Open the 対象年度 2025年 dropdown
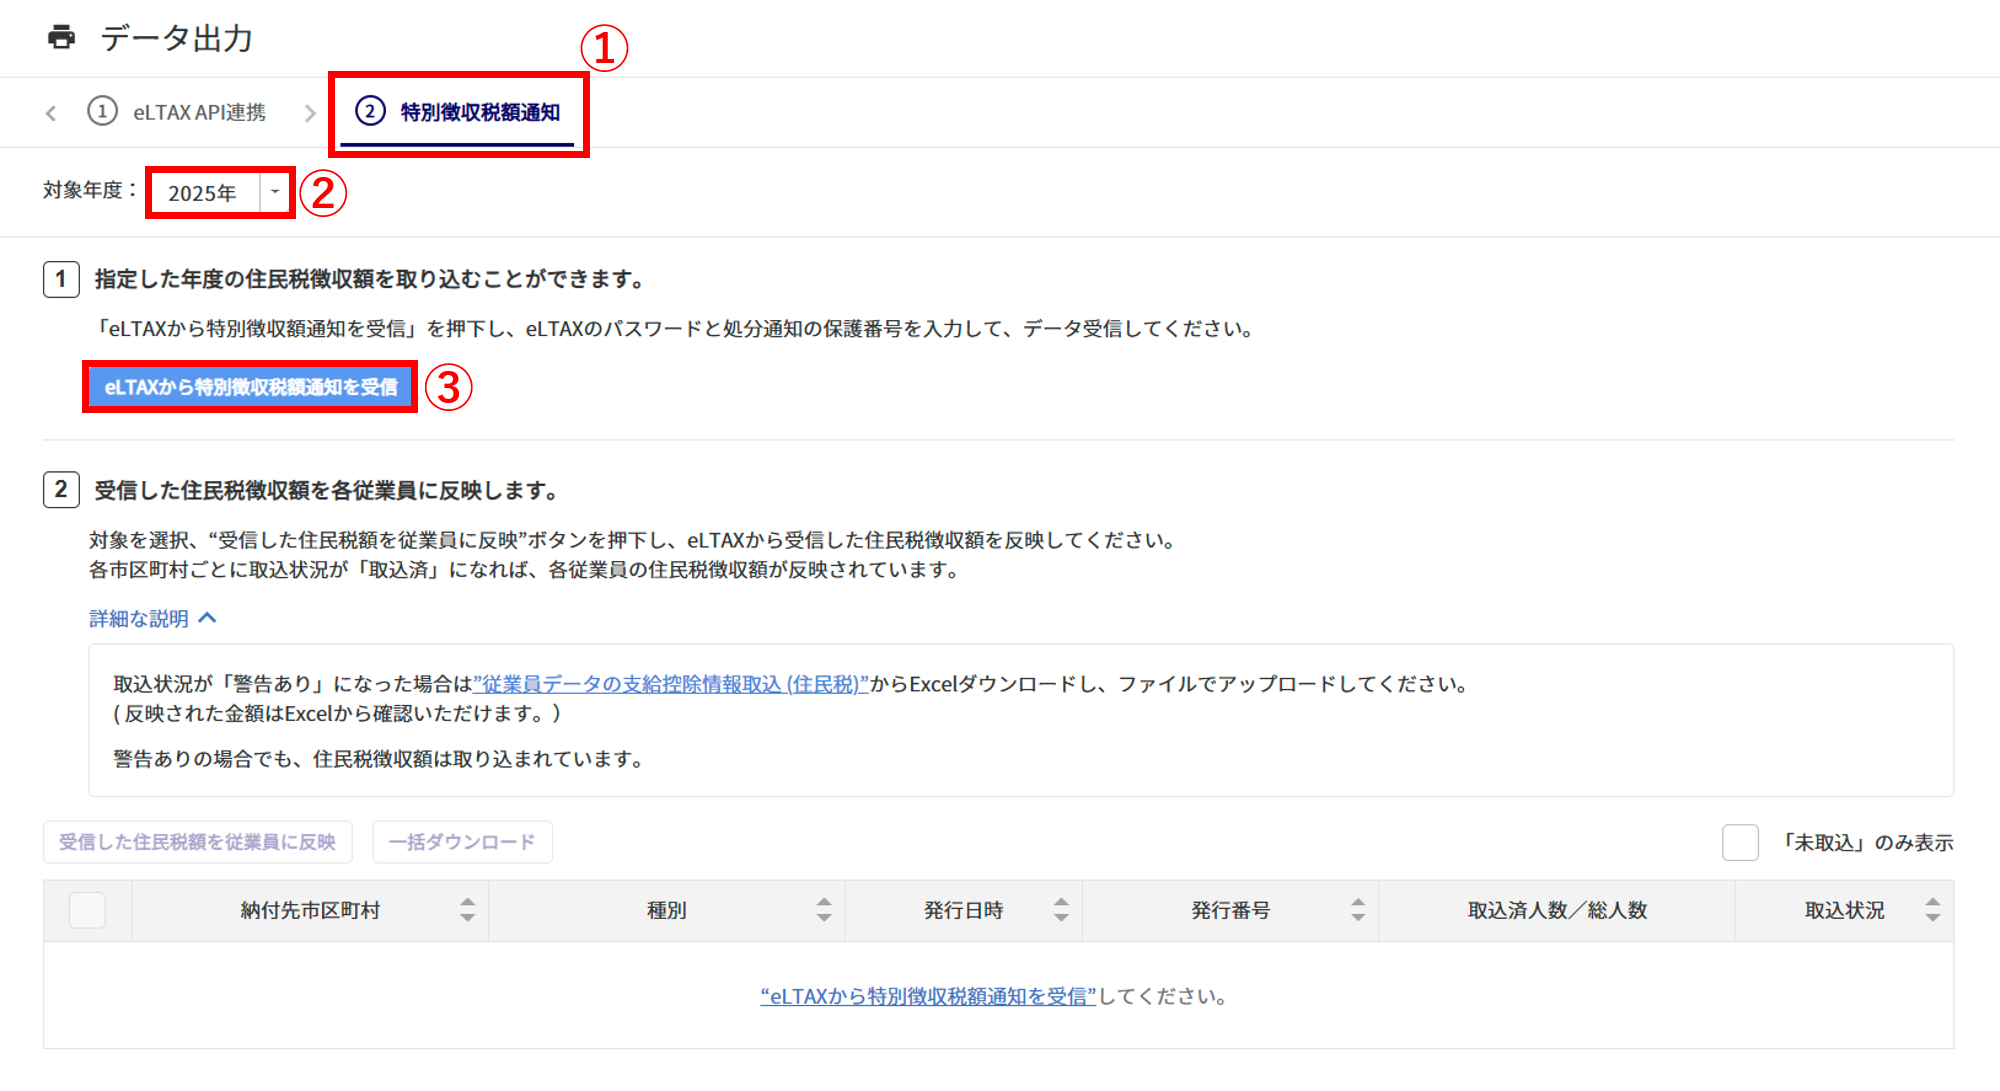 pyautogui.click(x=204, y=193)
